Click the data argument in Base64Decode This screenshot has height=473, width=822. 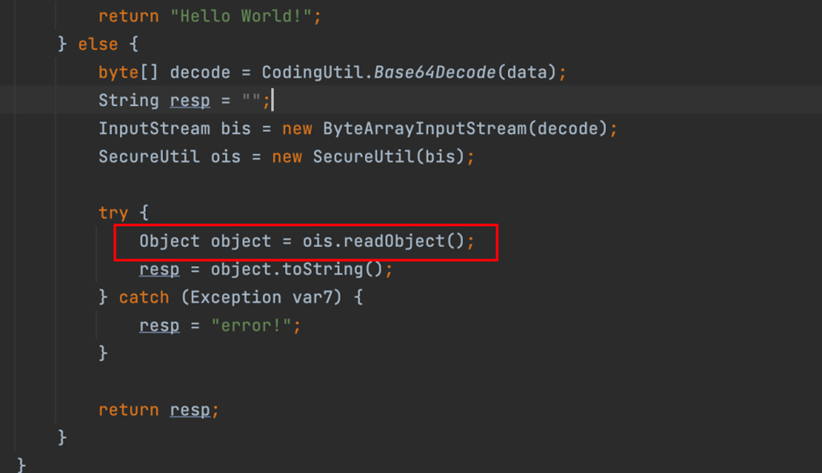(x=527, y=72)
